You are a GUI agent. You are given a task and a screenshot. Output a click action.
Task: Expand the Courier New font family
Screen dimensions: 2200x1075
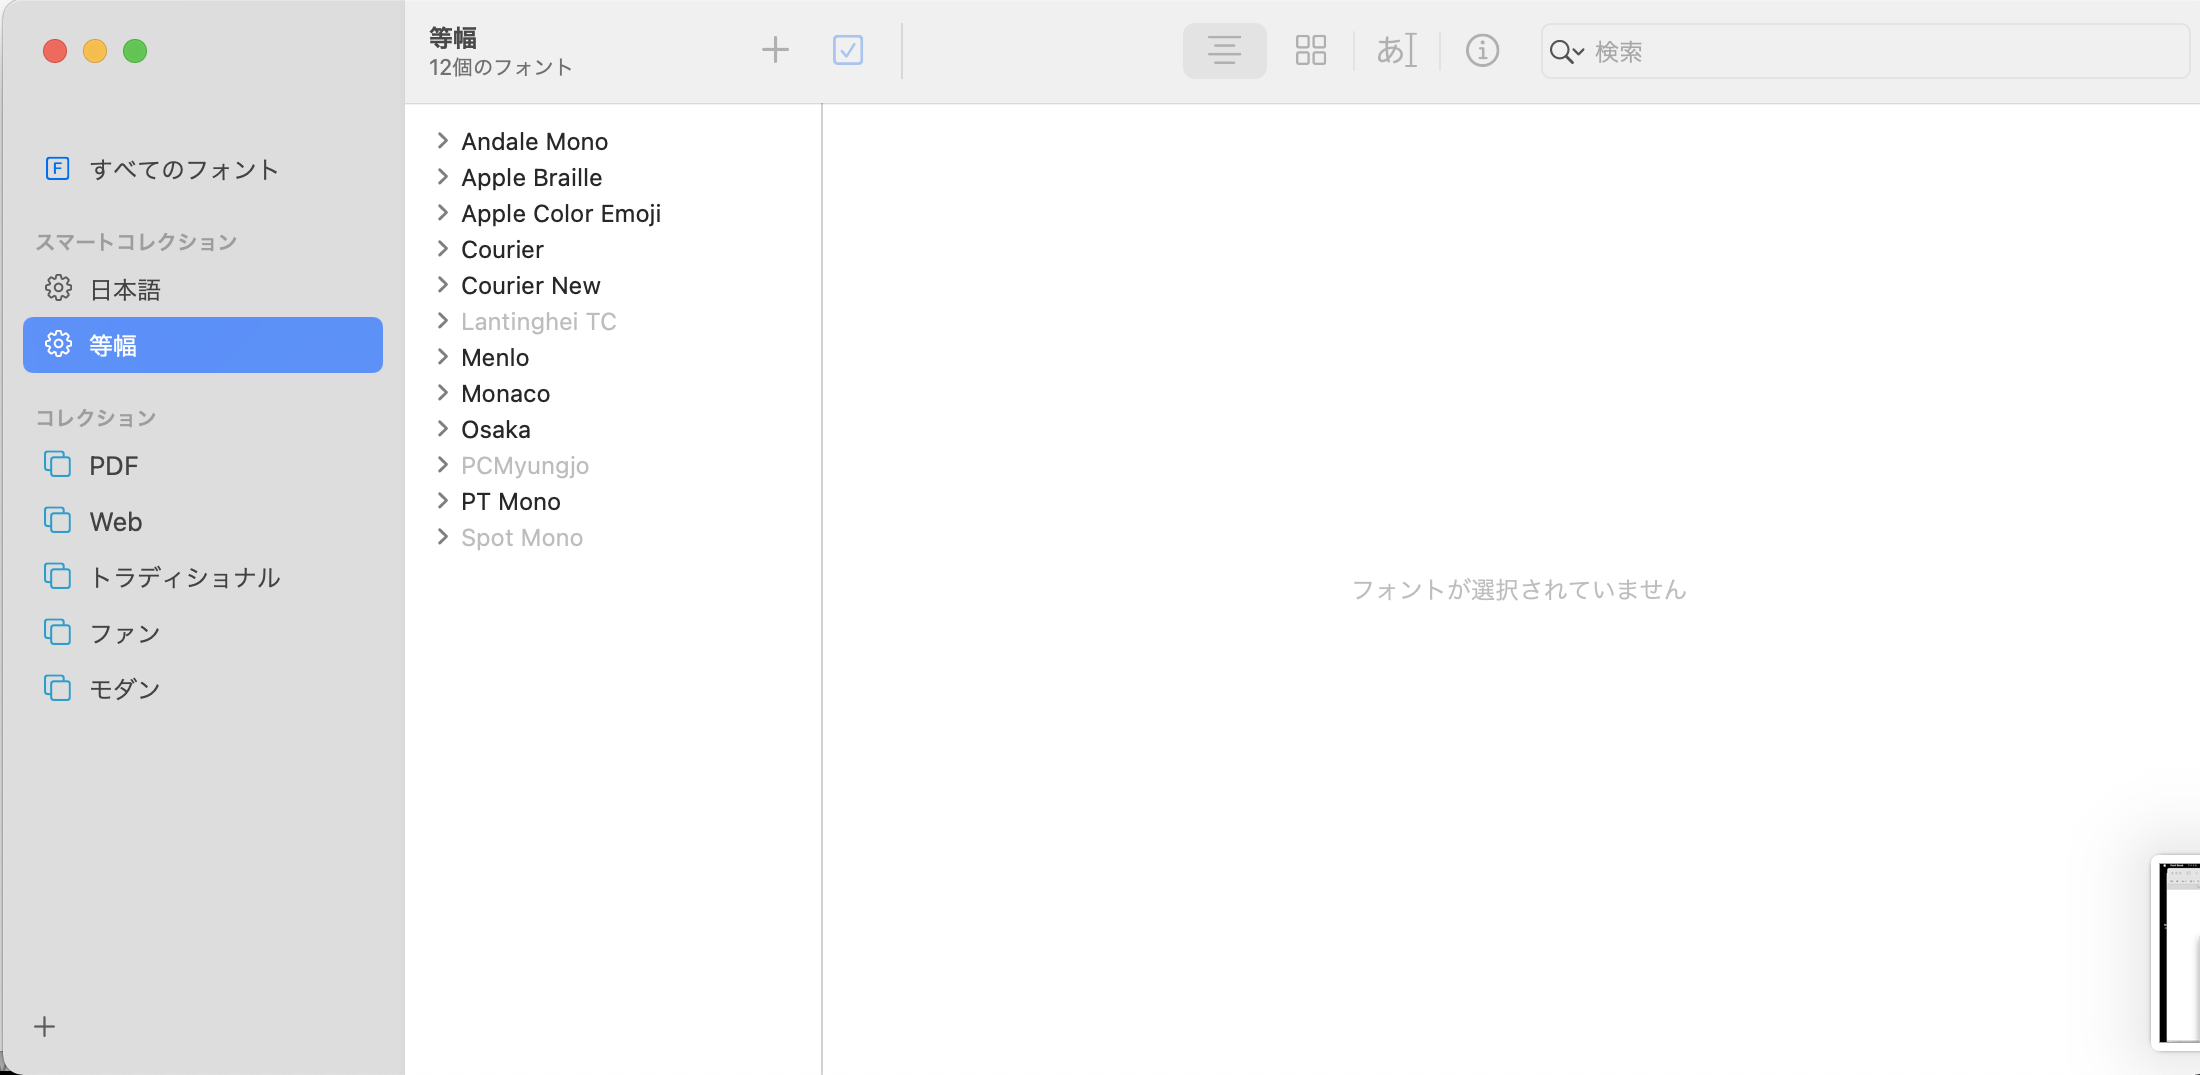point(442,285)
